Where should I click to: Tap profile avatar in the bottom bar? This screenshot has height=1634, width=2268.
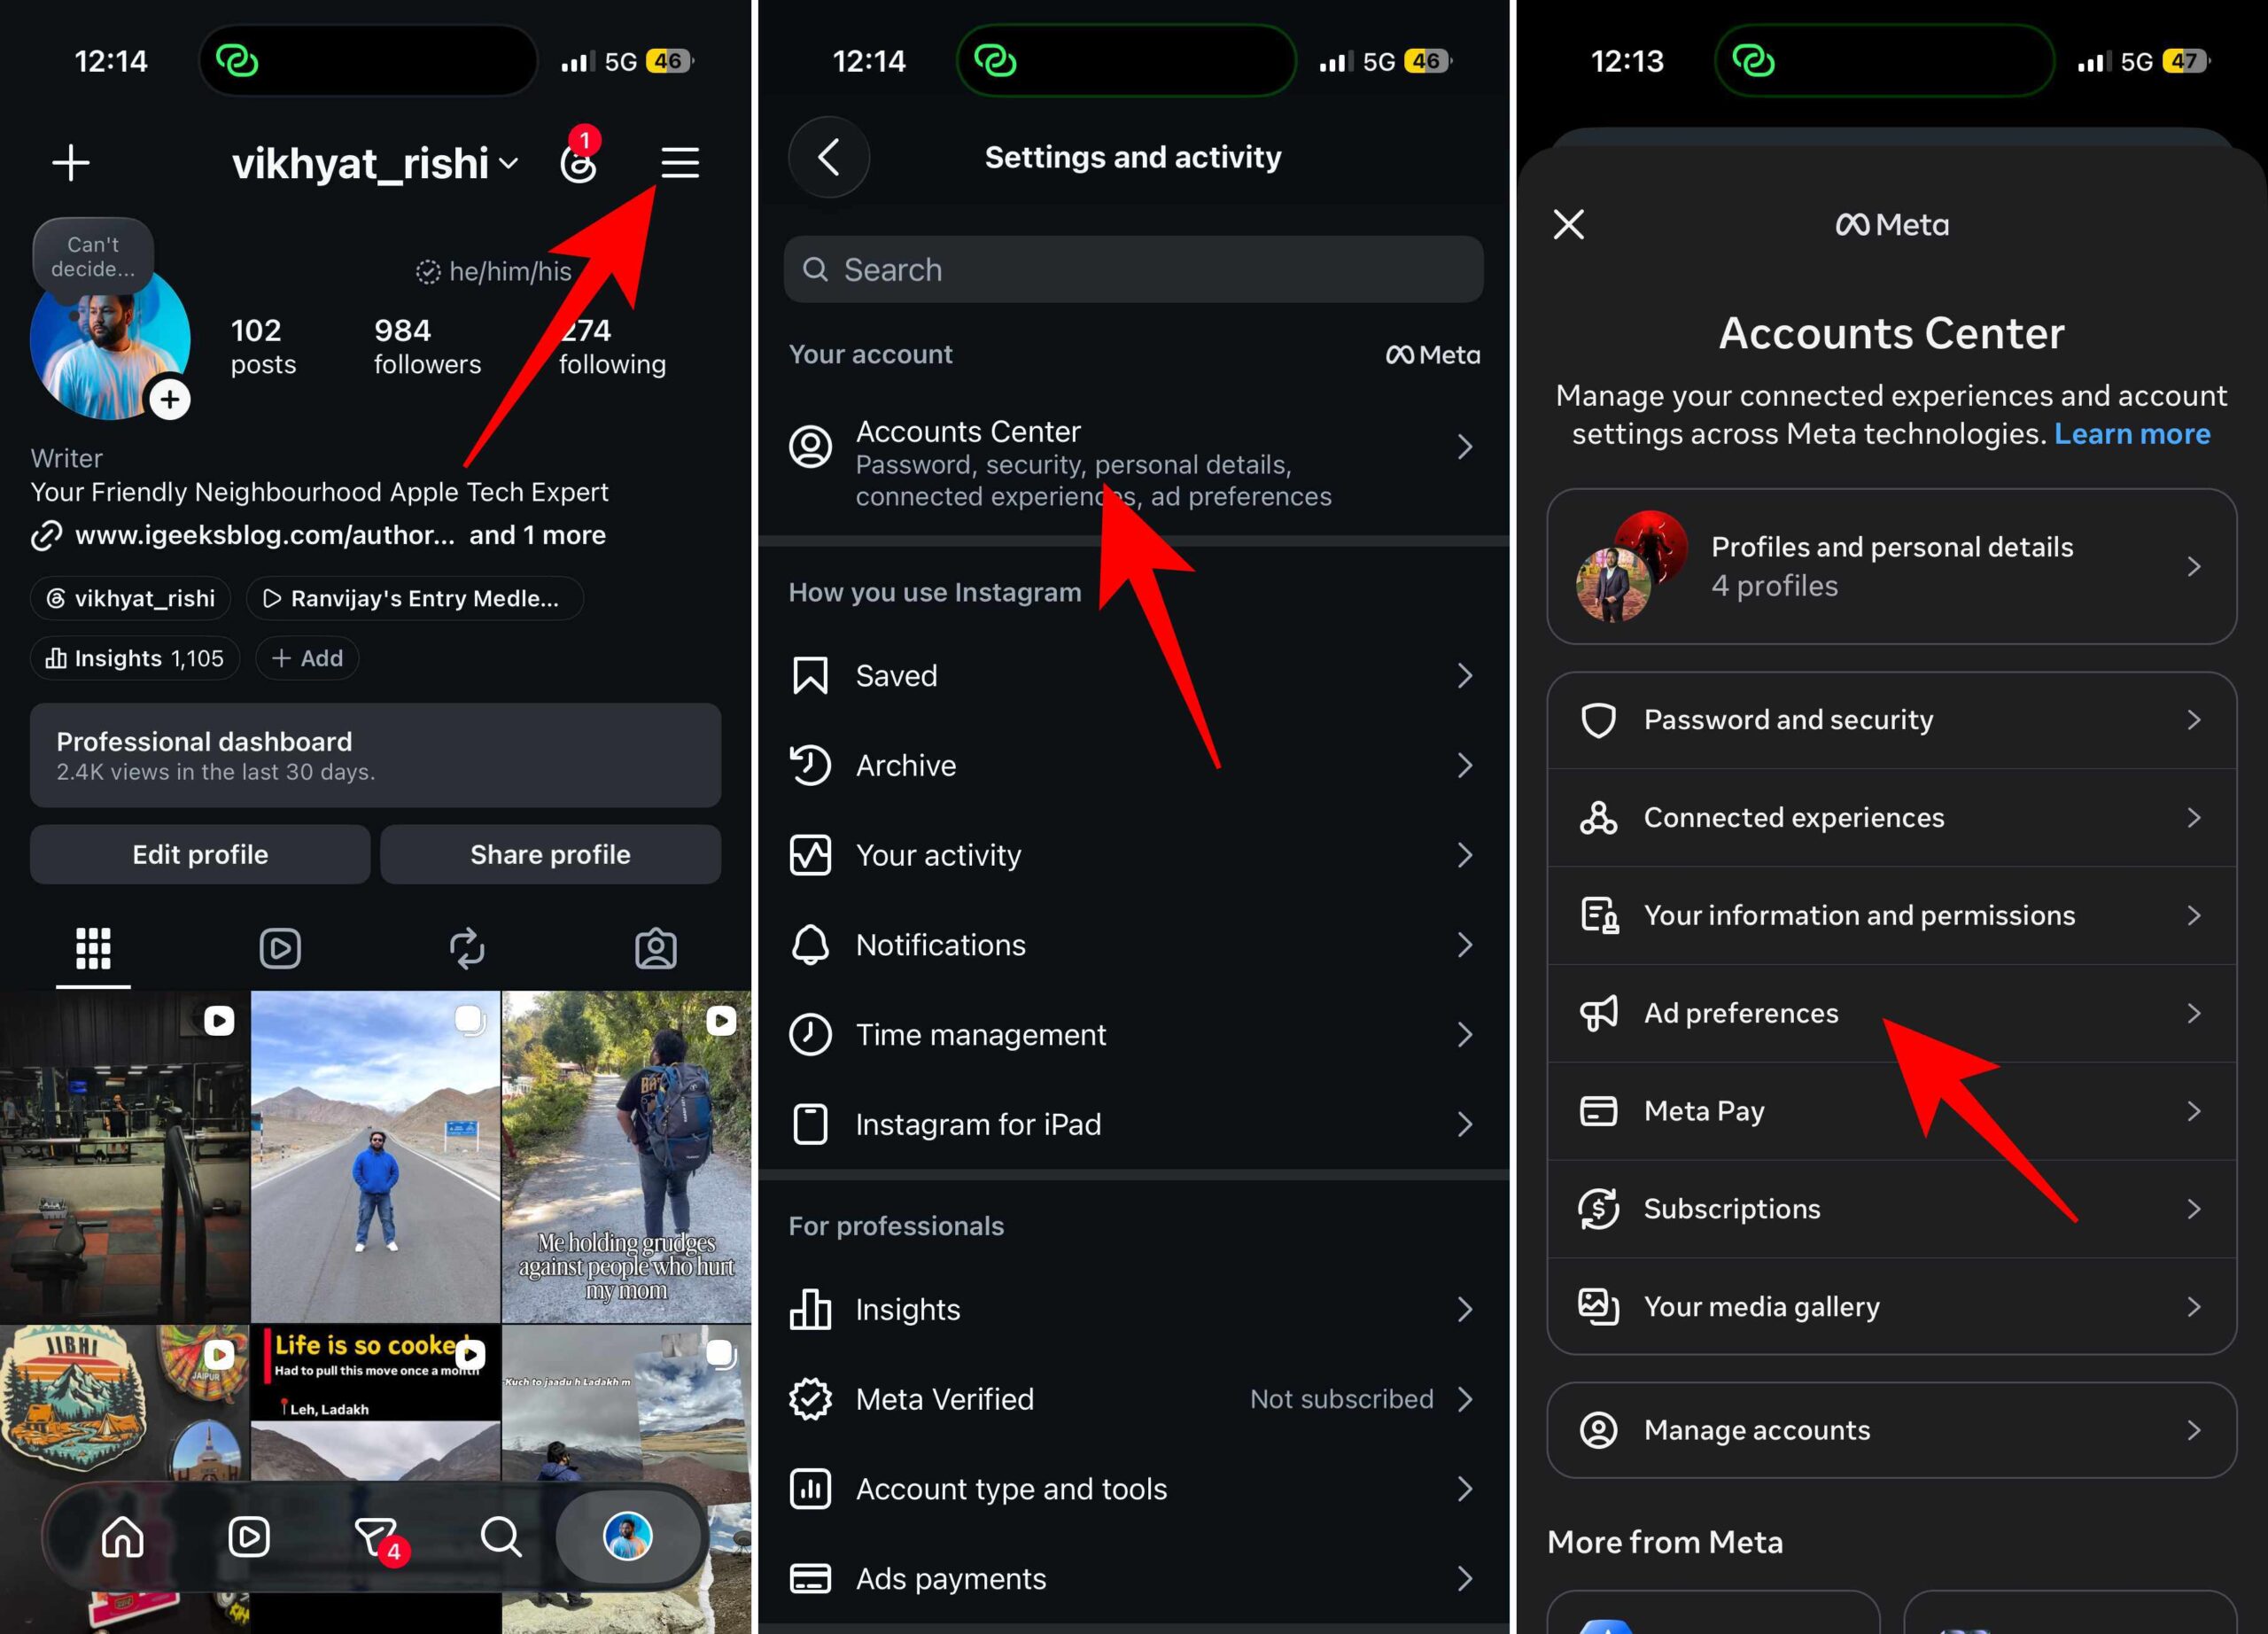[628, 1536]
